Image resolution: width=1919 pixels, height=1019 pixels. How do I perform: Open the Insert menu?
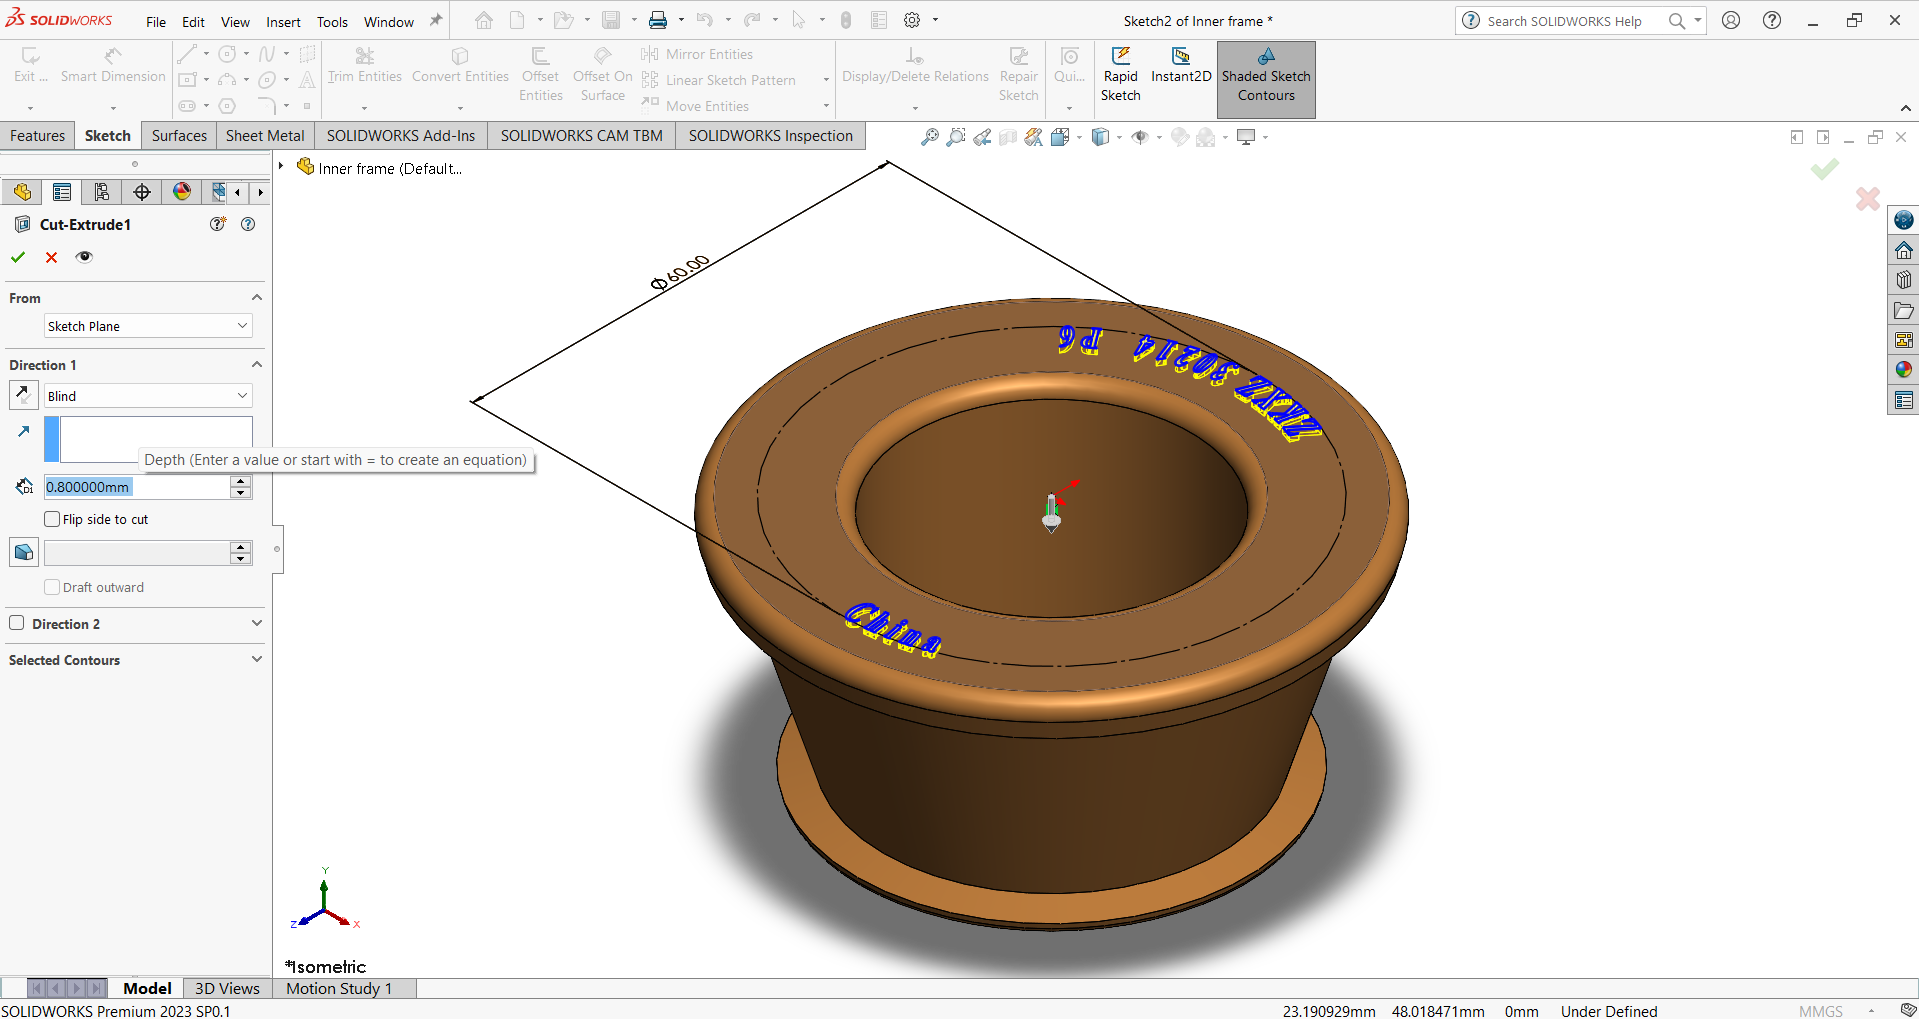tap(283, 22)
